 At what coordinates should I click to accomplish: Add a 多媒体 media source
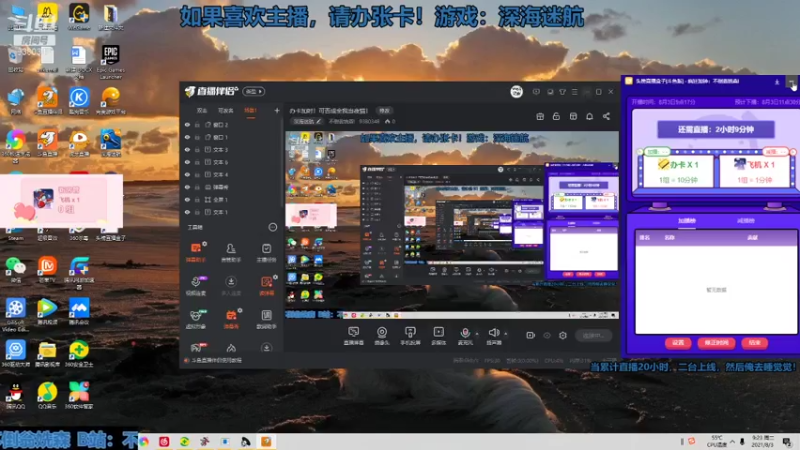point(439,336)
